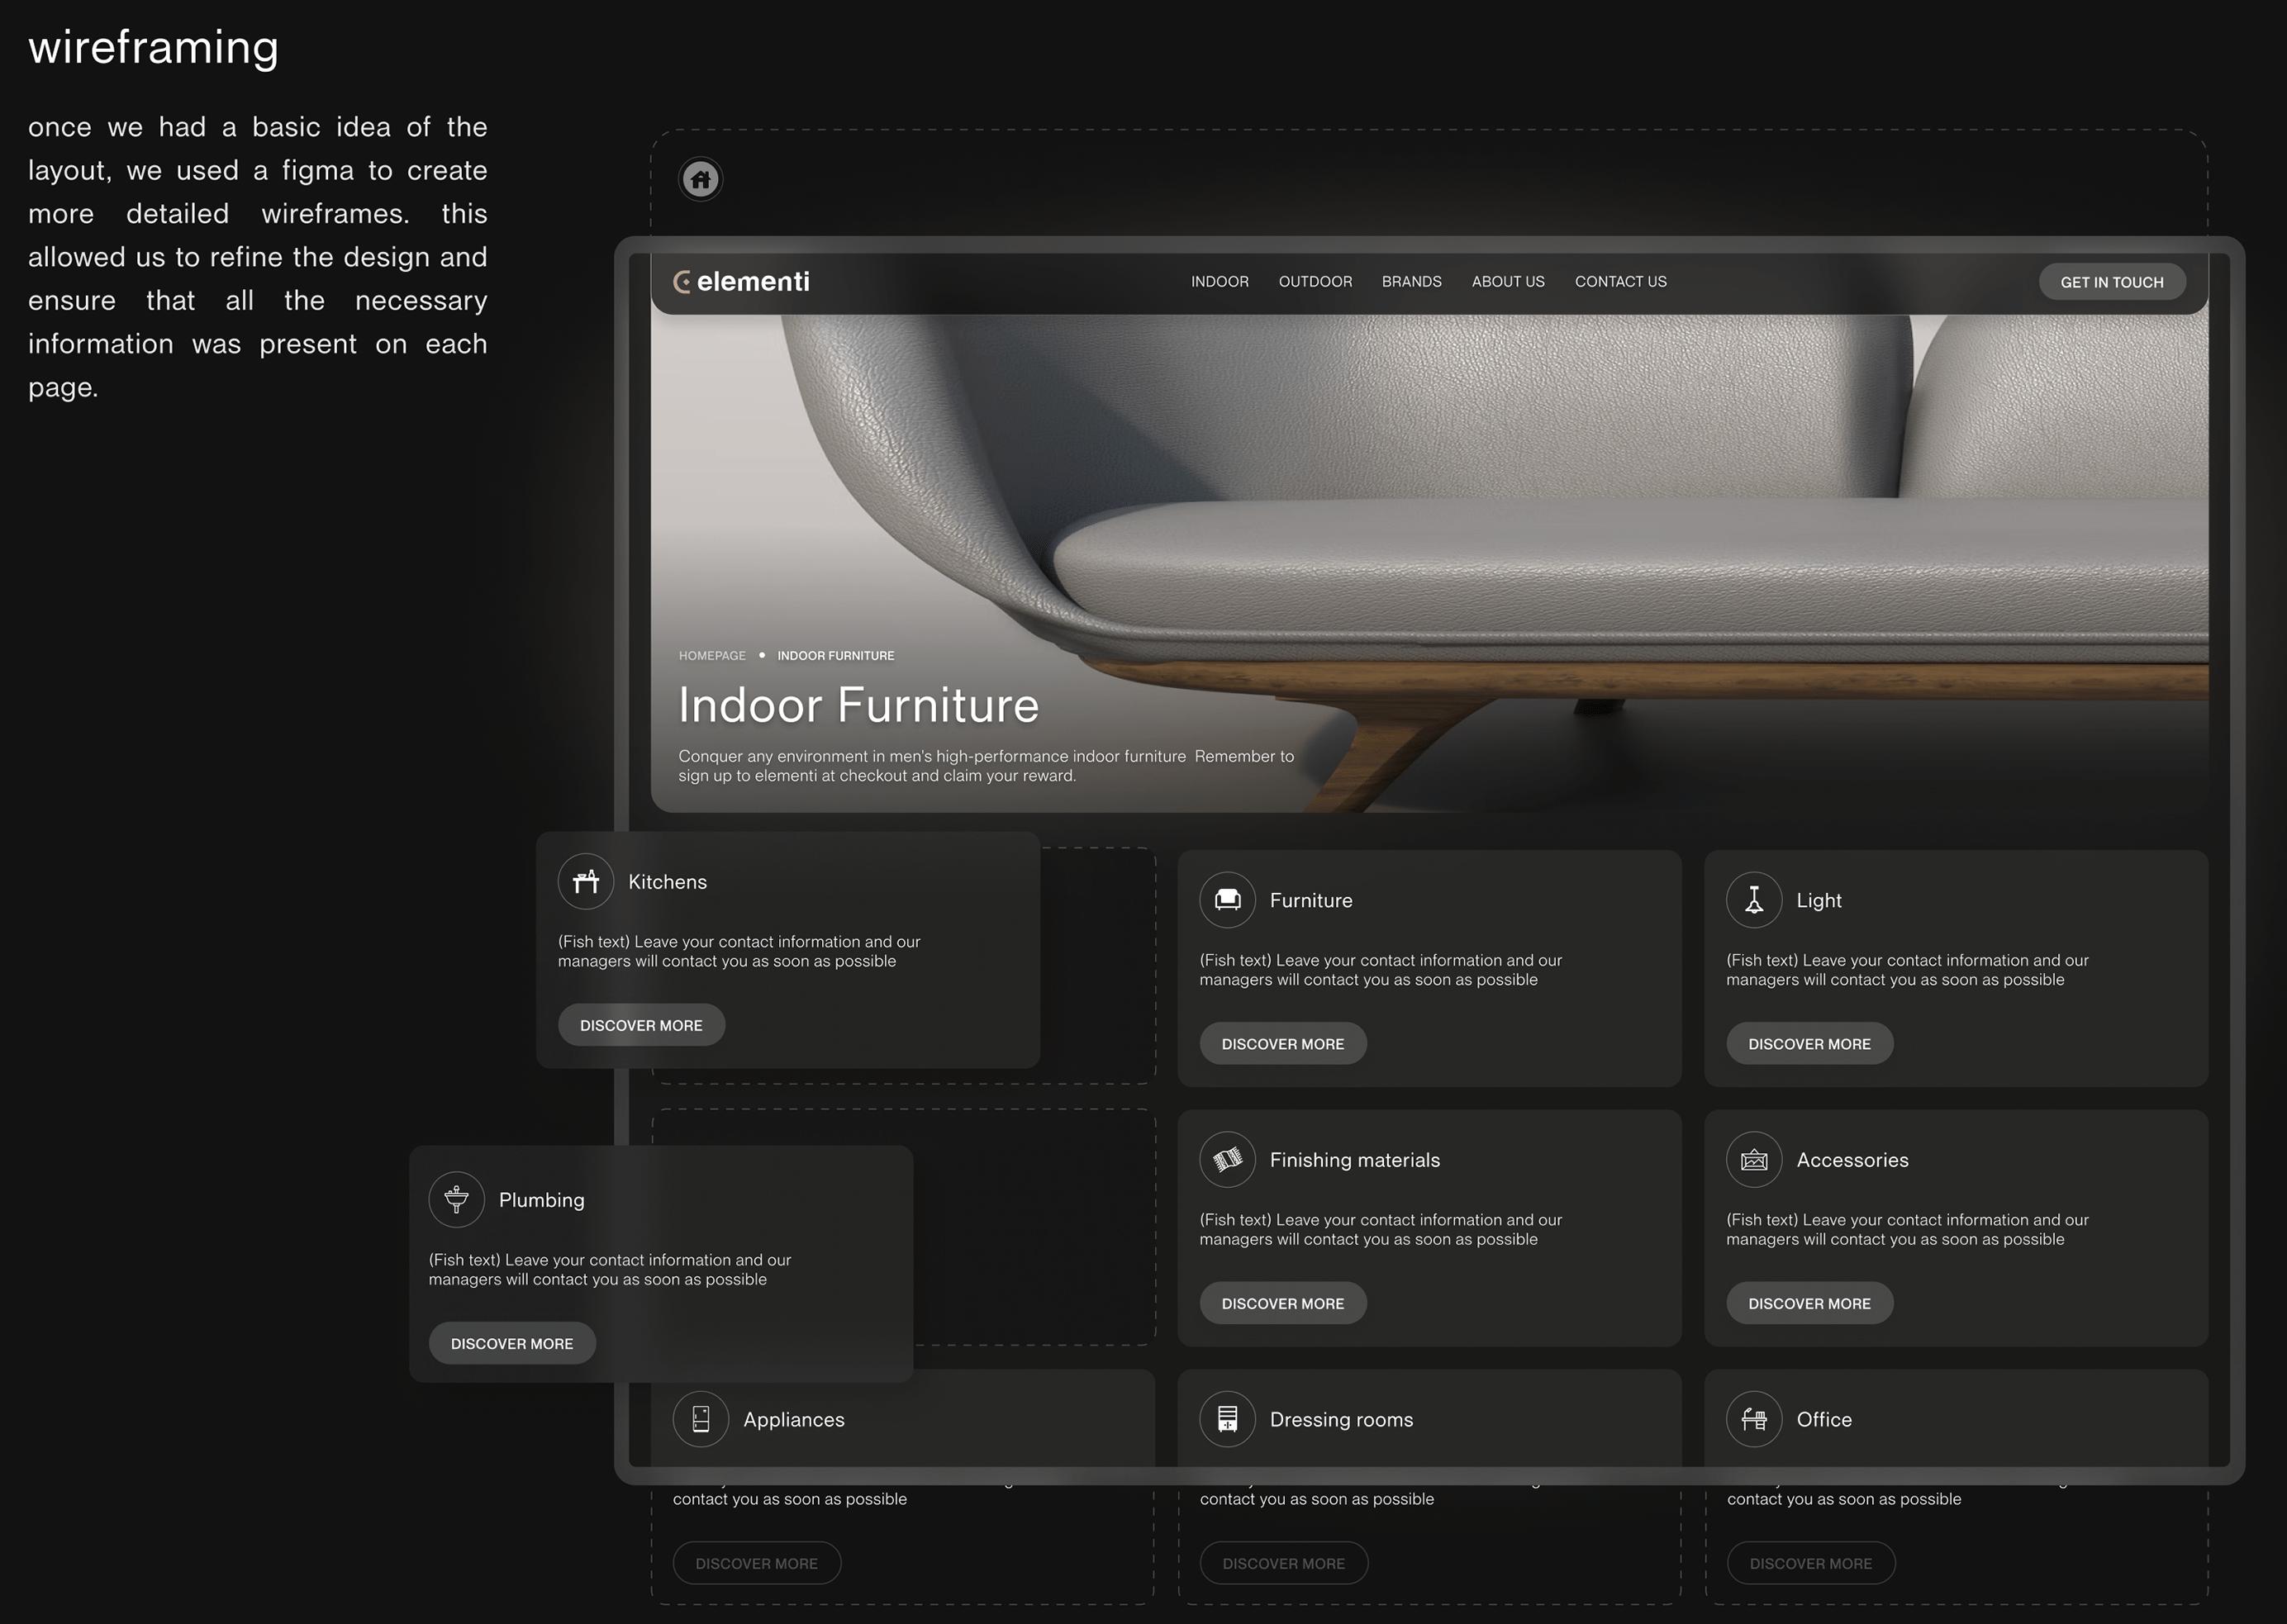Click the Dressing rooms wardrobe icon
Screen dimensions: 2287x1624
pos(1227,1419)
